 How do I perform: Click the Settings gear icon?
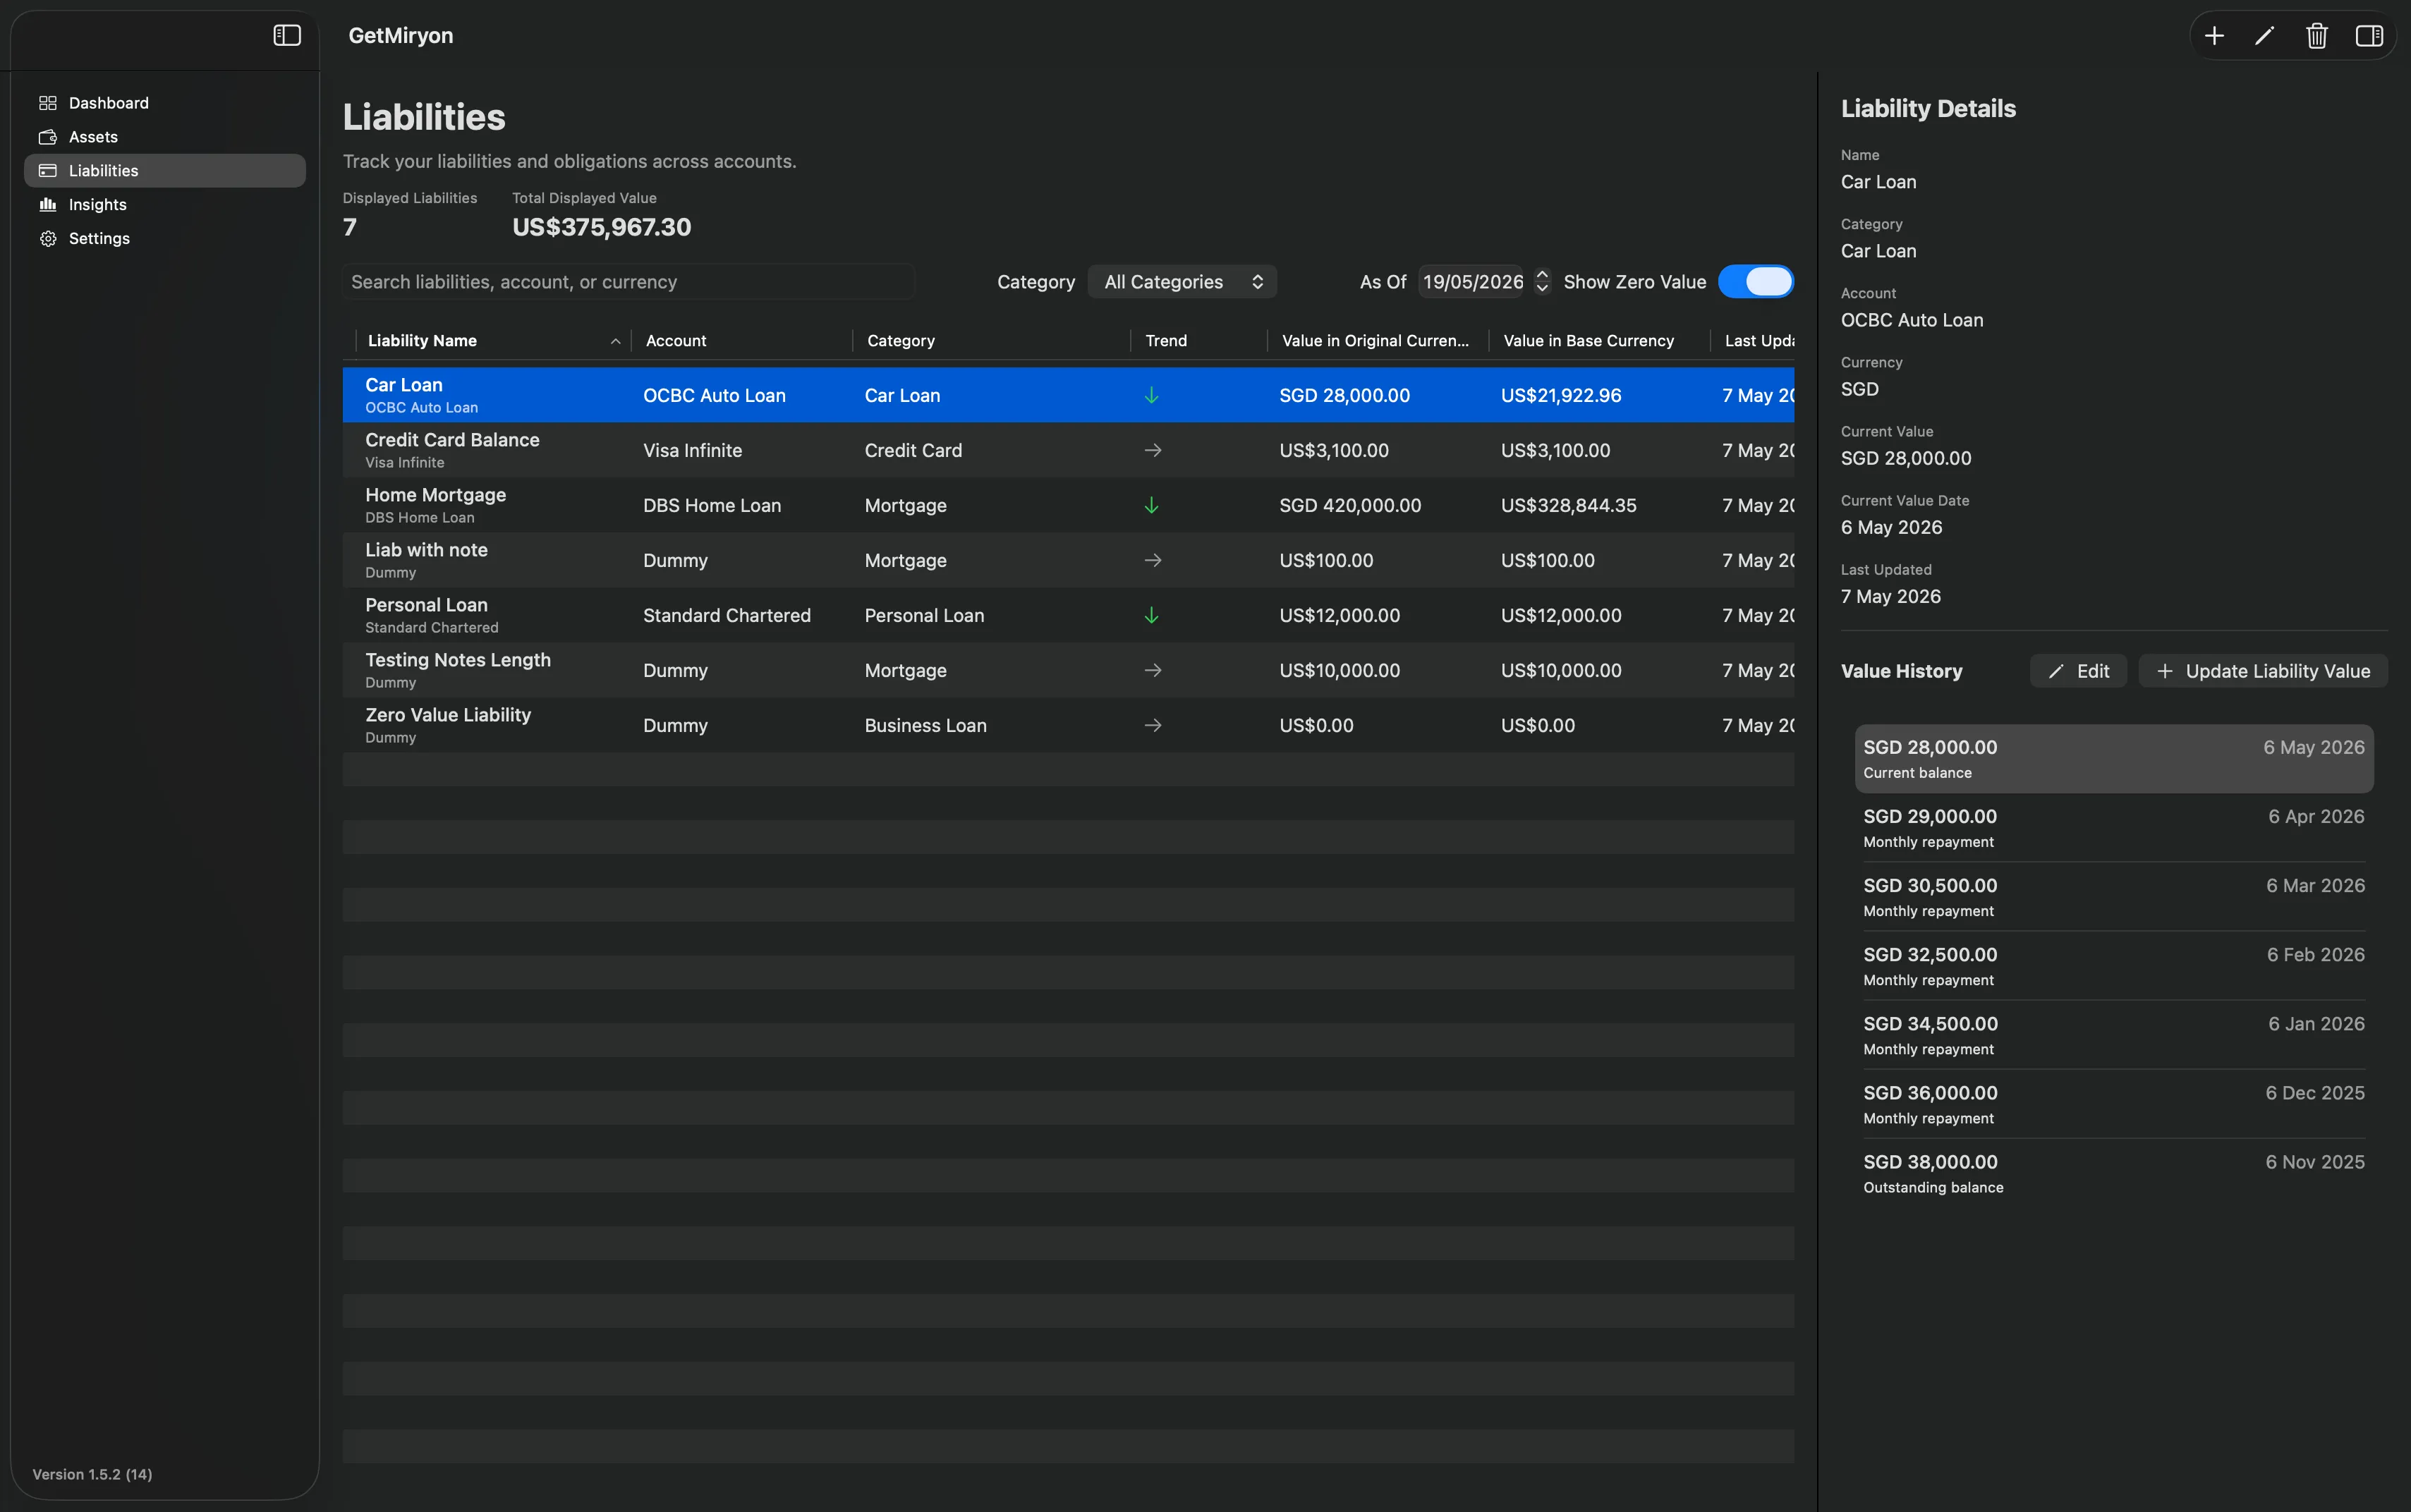pyautogui.click(x=47, y=239)
